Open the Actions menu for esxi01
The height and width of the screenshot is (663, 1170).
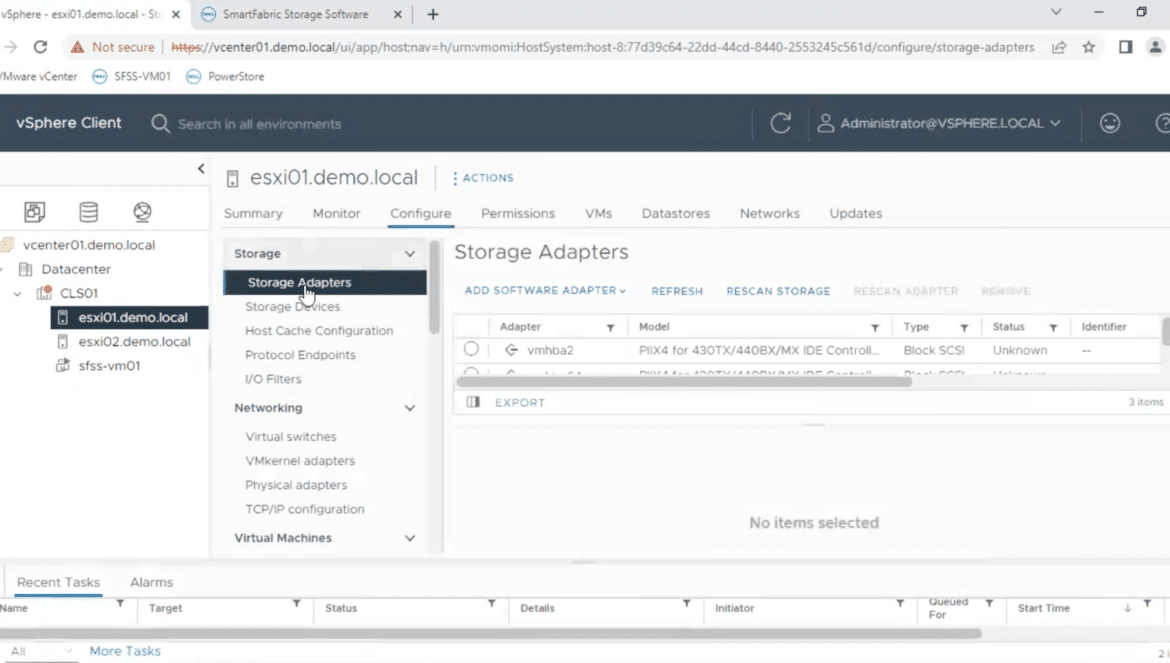pos(483,177)
